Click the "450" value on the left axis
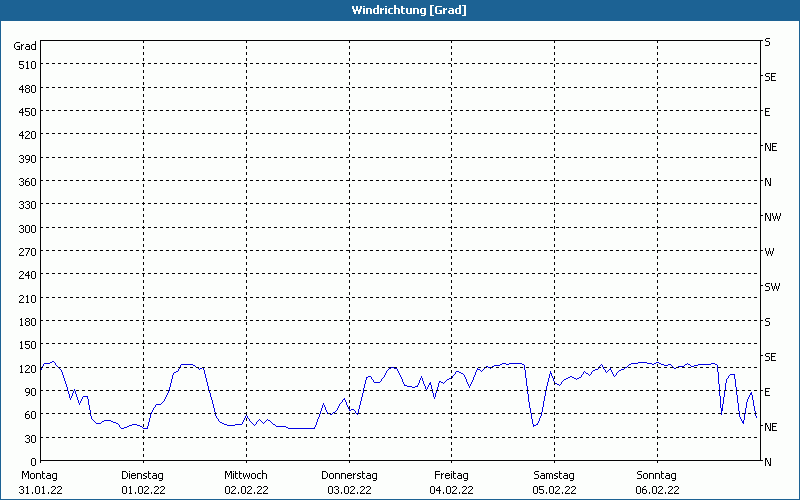This screenshot has height=500, width=800. [28, 112]
